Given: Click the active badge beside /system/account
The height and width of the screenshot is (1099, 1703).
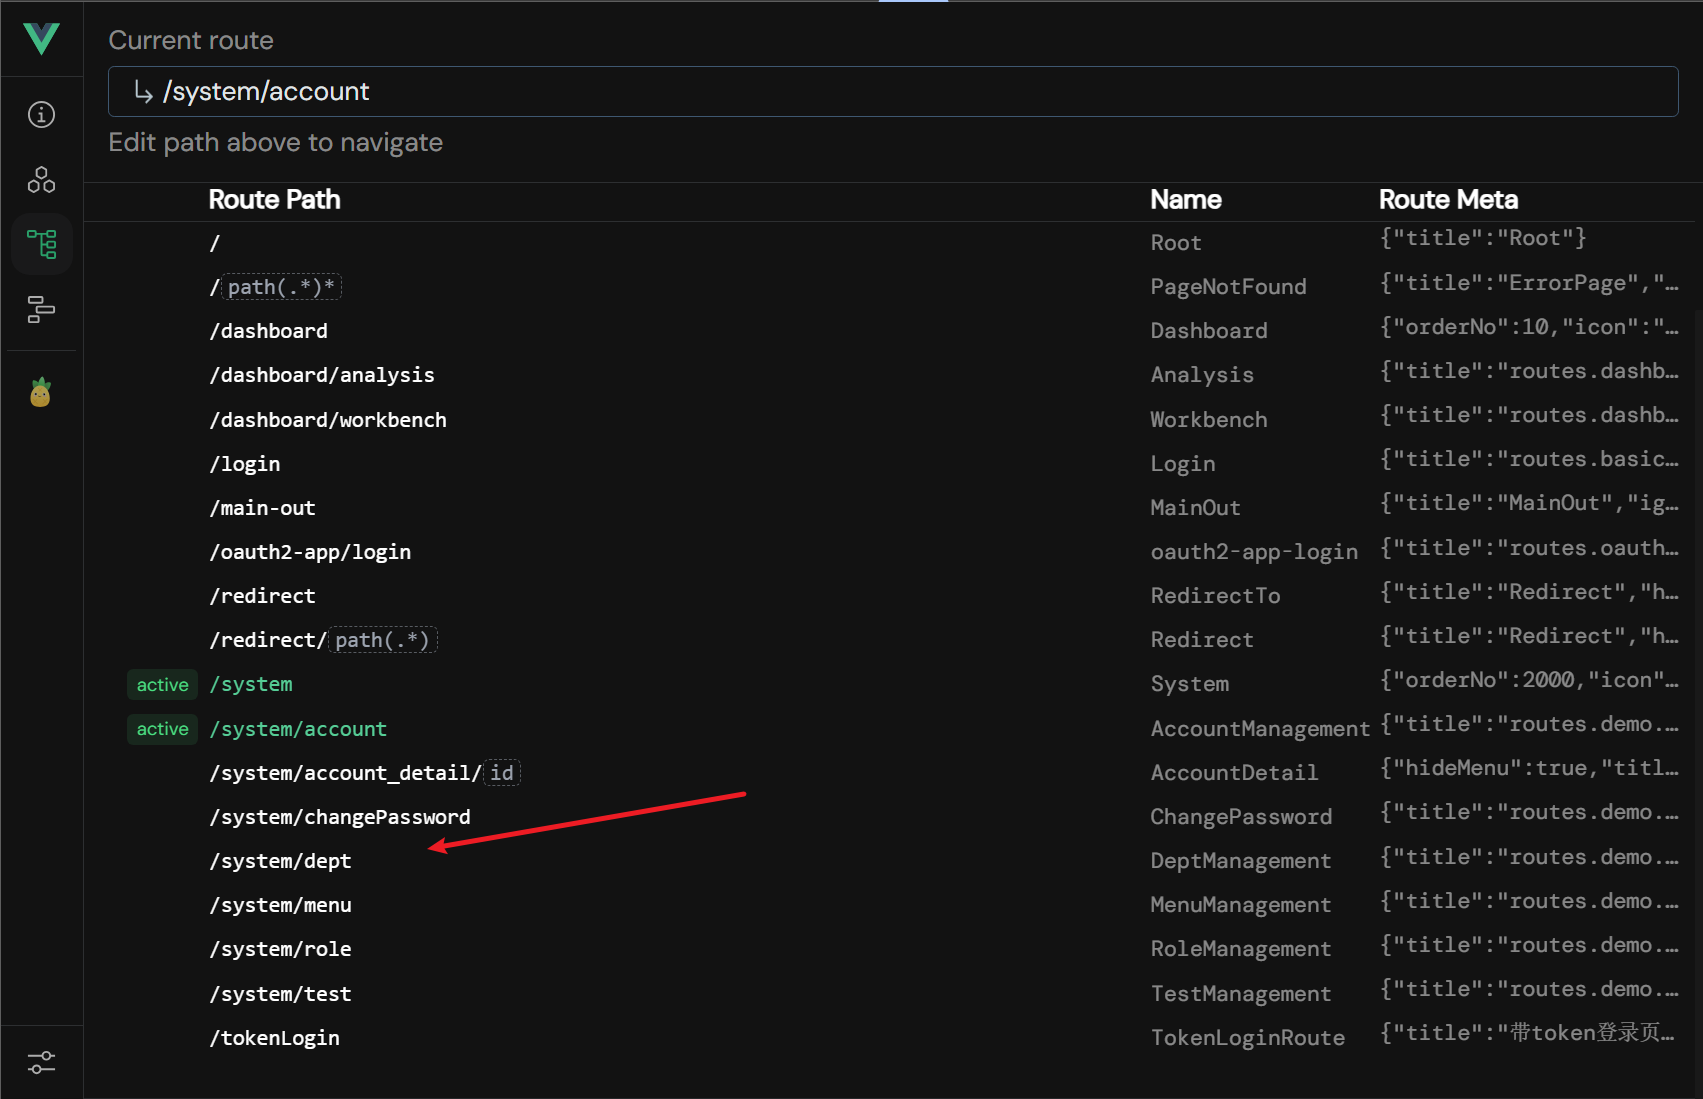Looking at the screenshot, I should [x=162, y=729].
